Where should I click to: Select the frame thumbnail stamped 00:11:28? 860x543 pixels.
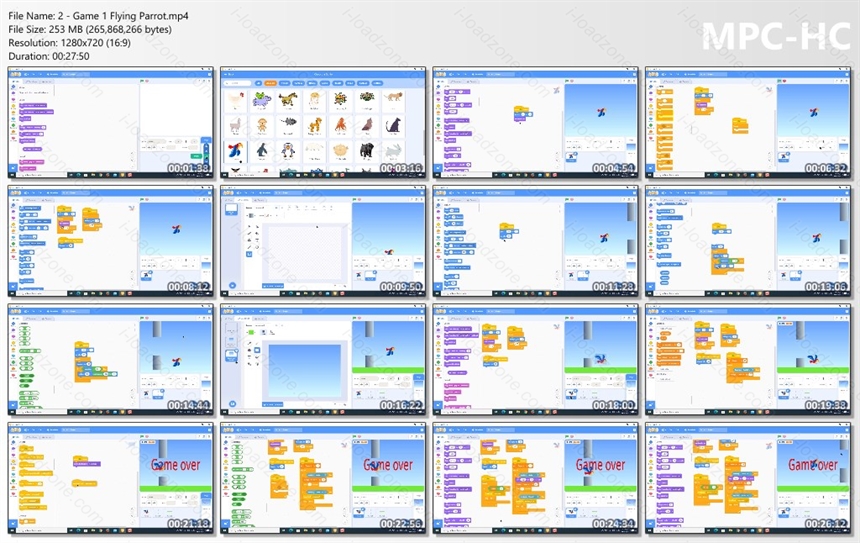pos(536,242)
